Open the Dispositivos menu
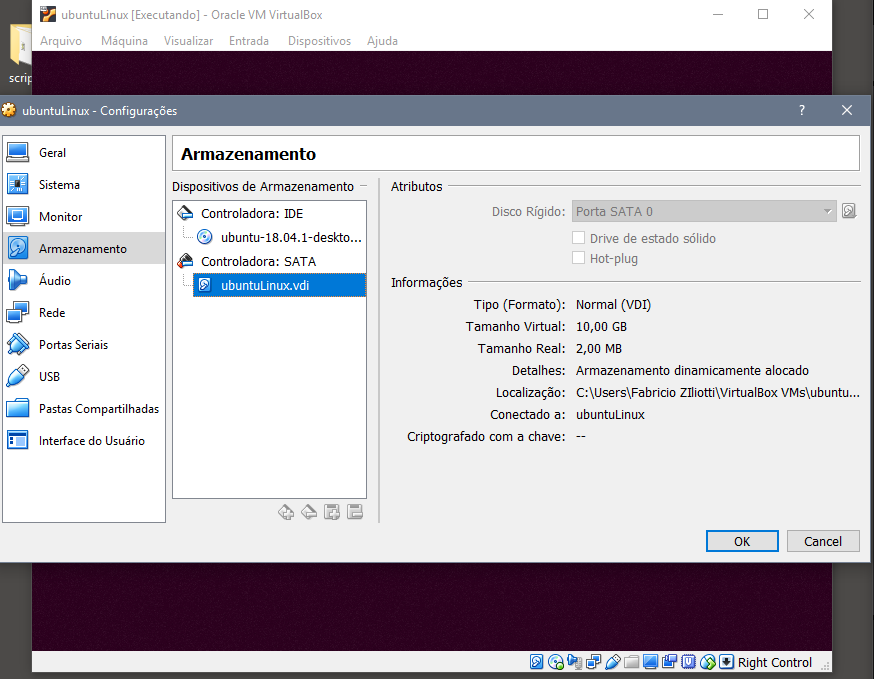Viewport: 874px width, 679px height. tap(319, 41)
